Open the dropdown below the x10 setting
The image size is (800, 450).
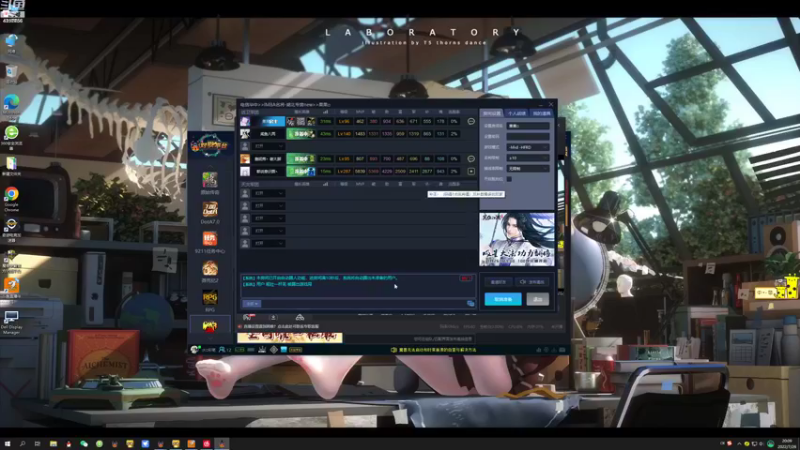click(x=528, y=168)
